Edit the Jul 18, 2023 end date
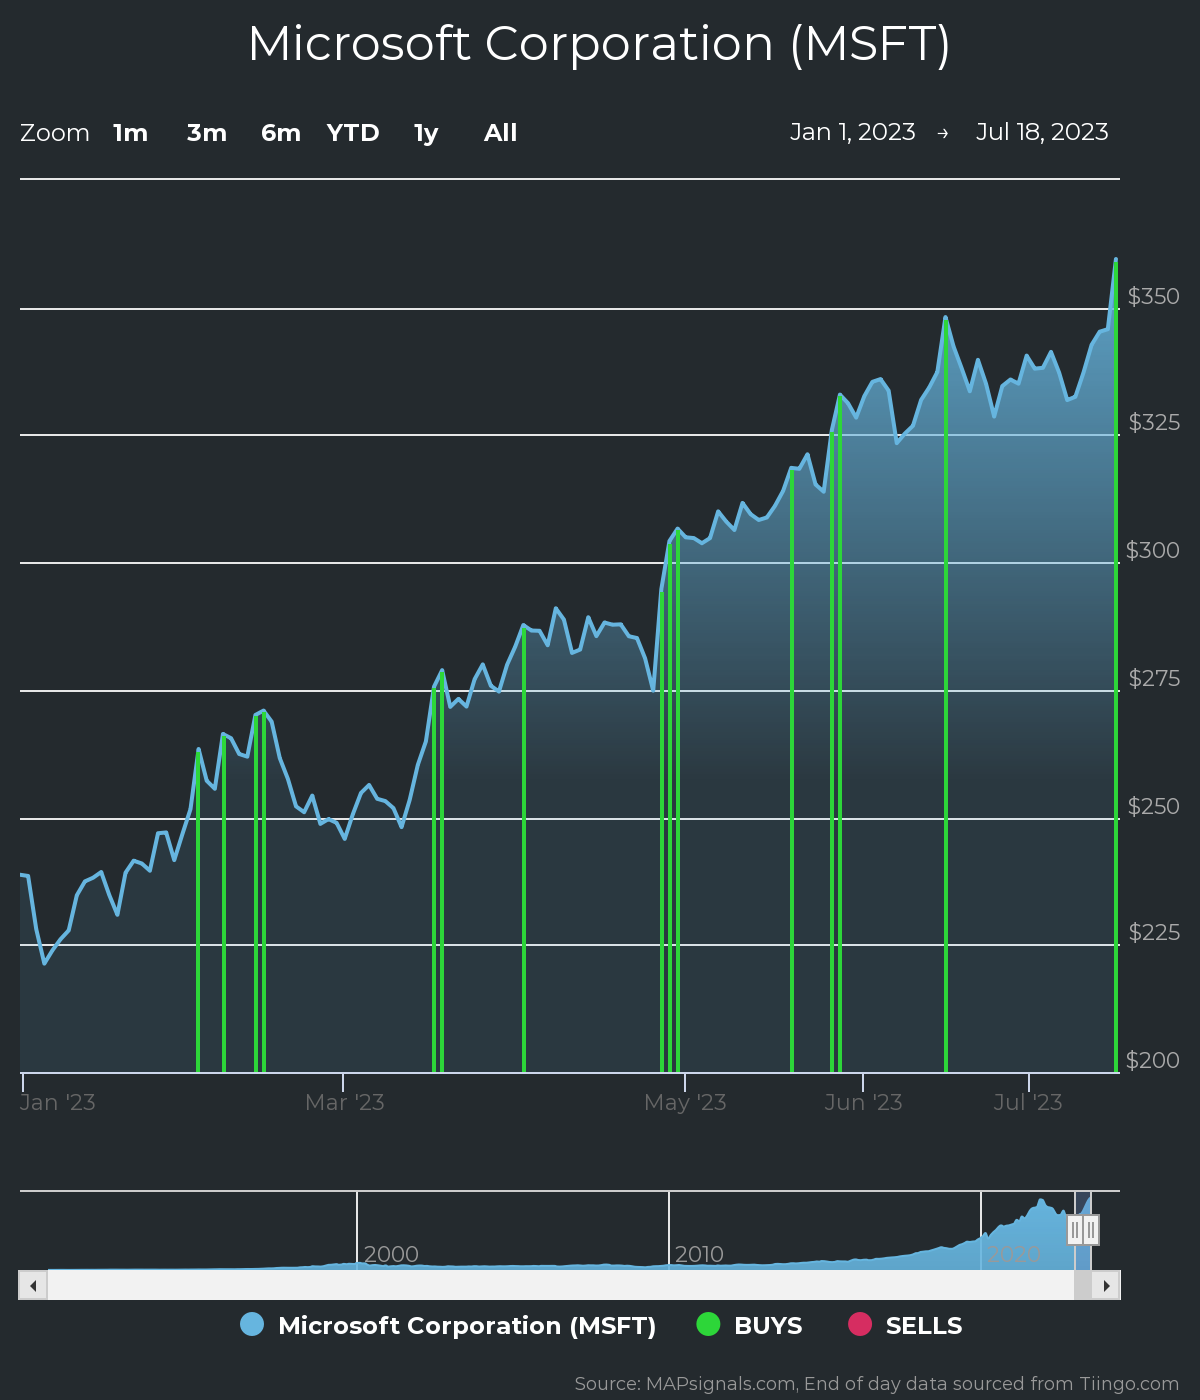1200x1400 pixels. coord(1042,132)
